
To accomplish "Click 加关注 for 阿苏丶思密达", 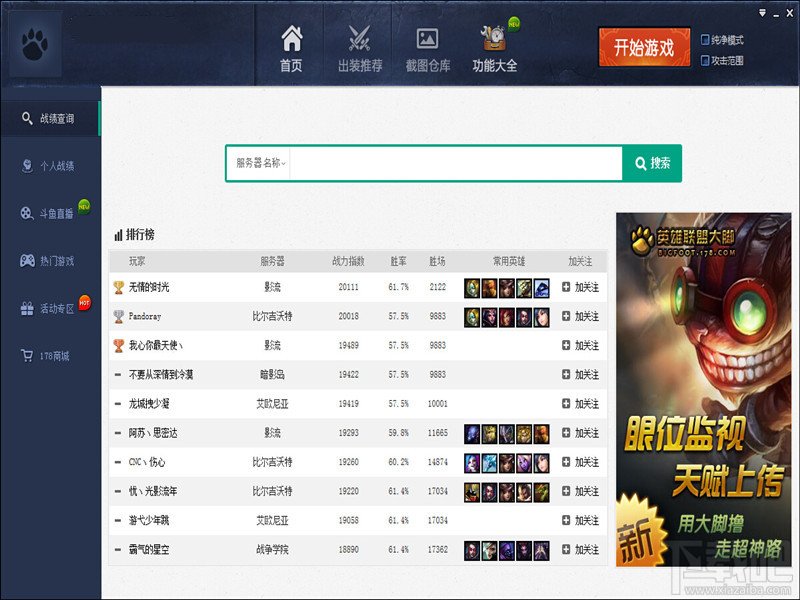I will 580,433.
